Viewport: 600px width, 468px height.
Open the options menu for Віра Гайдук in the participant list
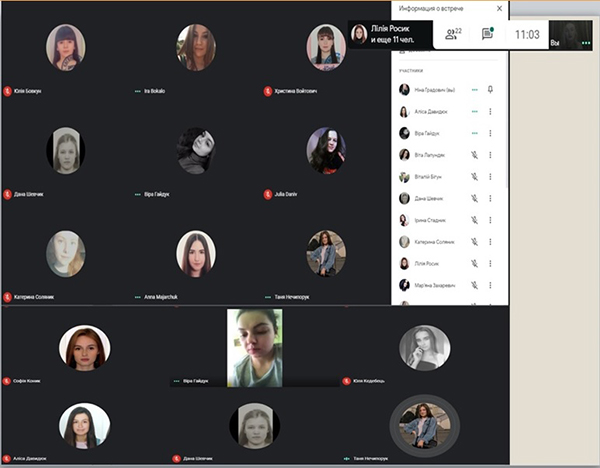coord(490,133)
